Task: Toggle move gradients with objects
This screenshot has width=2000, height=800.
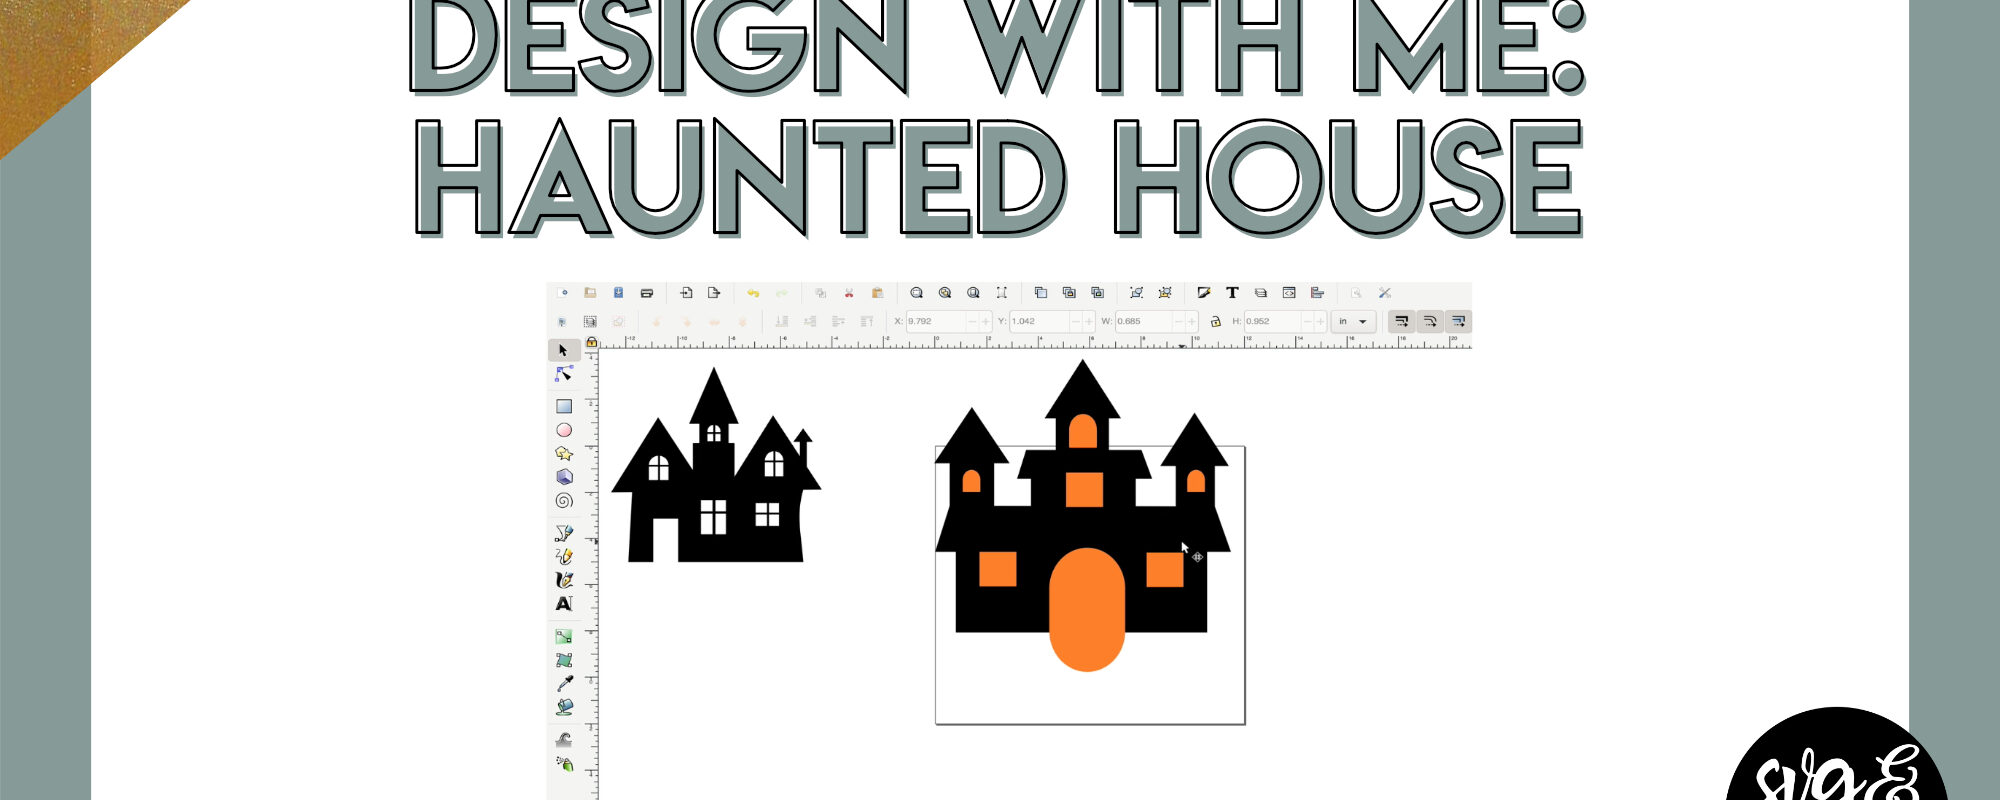Action: click(1458, 321)
